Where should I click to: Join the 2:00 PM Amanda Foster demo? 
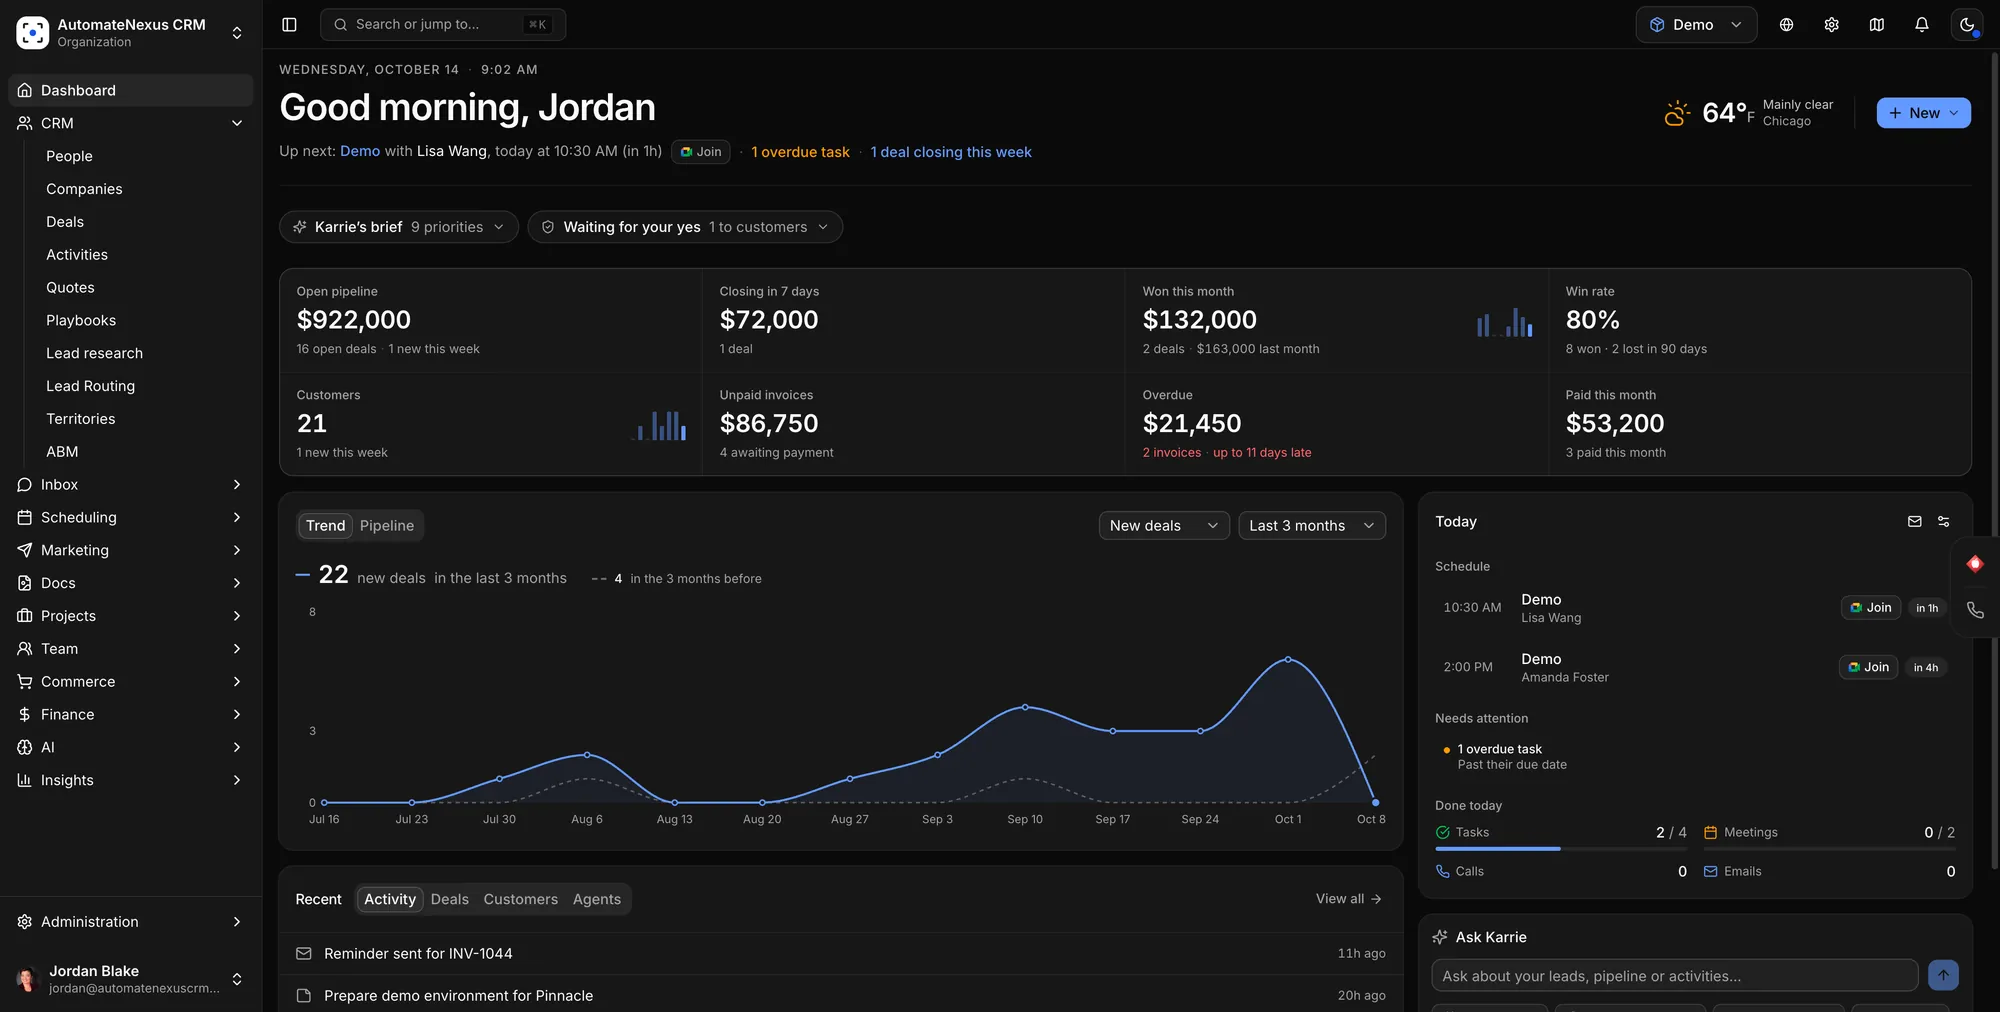[x=1868, y=667]
